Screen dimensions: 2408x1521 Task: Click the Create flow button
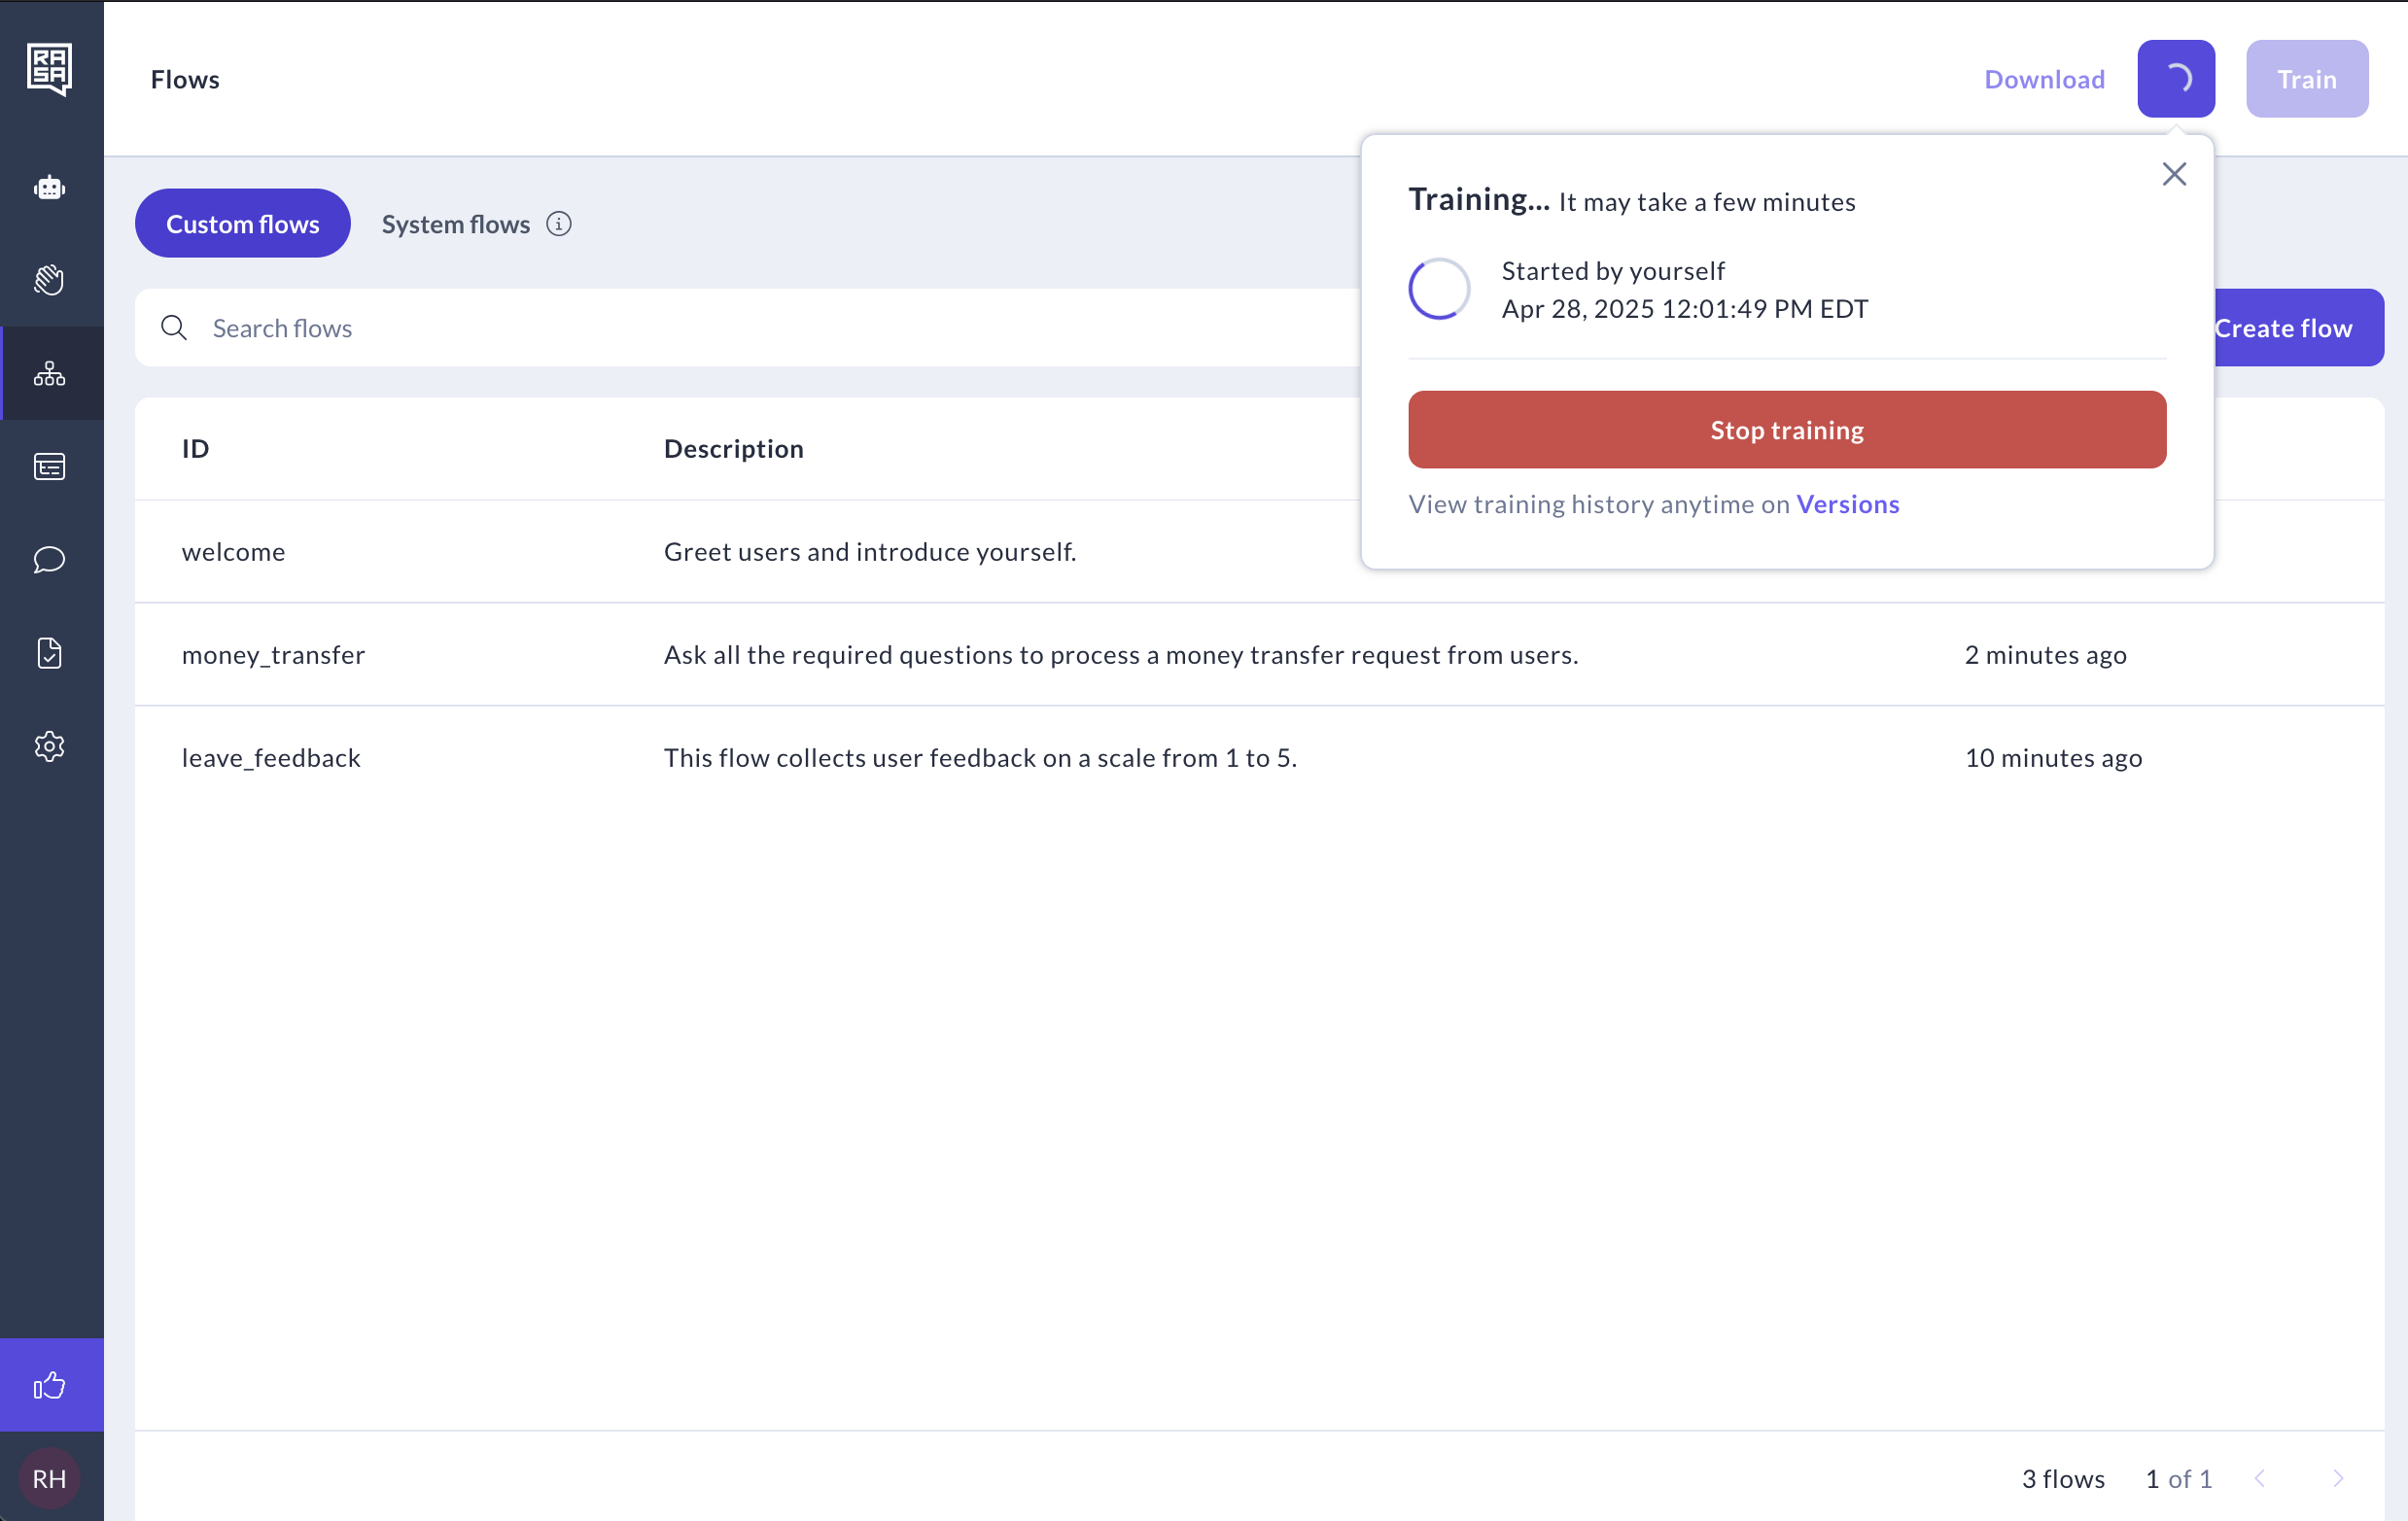(x=2298, y=328)
